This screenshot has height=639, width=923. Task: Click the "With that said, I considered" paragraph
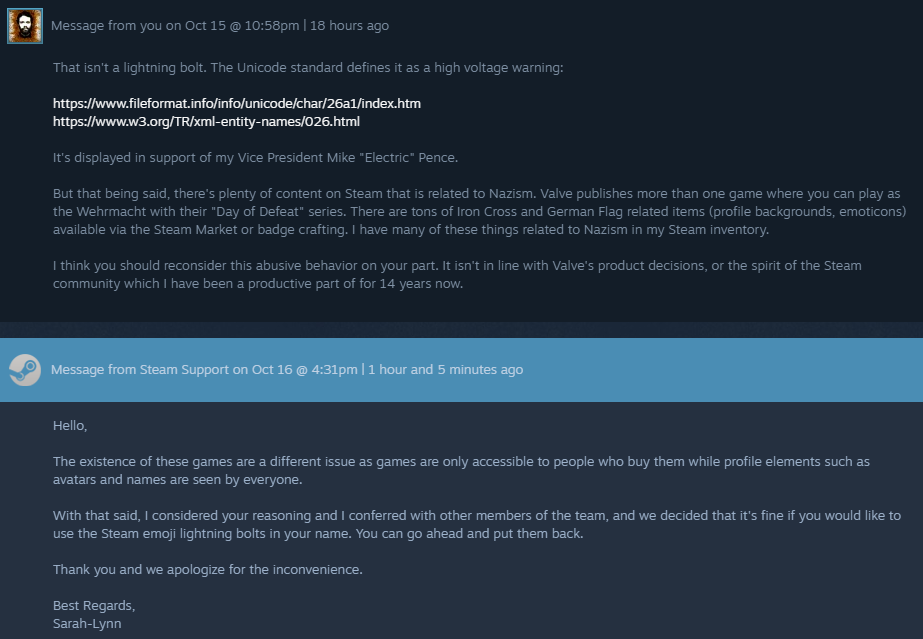(x=476, y=524)
